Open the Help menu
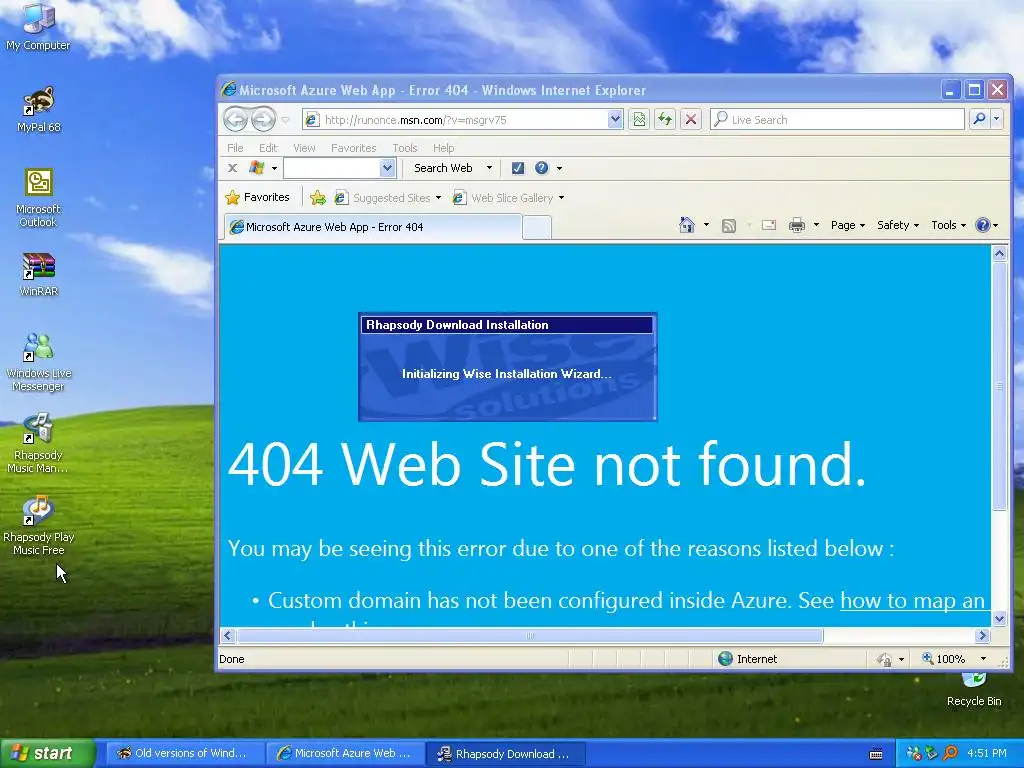 [x=443, y=148]
